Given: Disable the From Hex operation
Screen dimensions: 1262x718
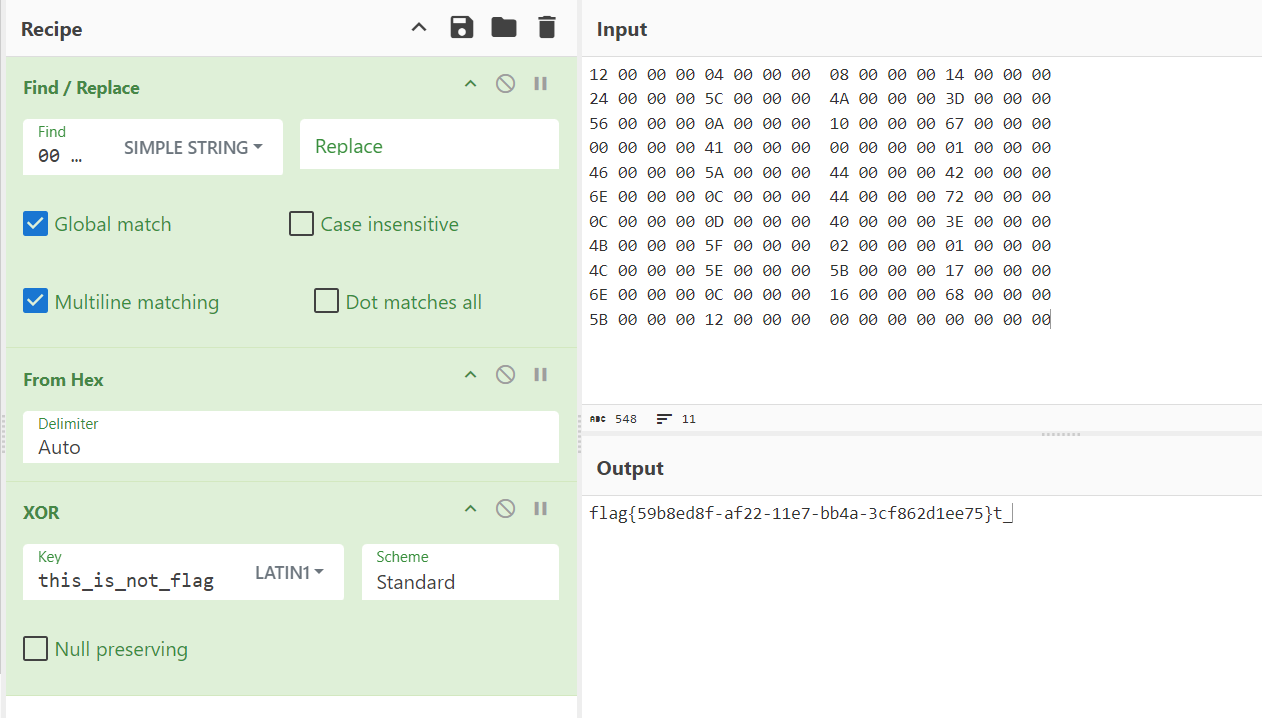Looking at the screenshot, I should pyautogui.click(x=506, y=375).
